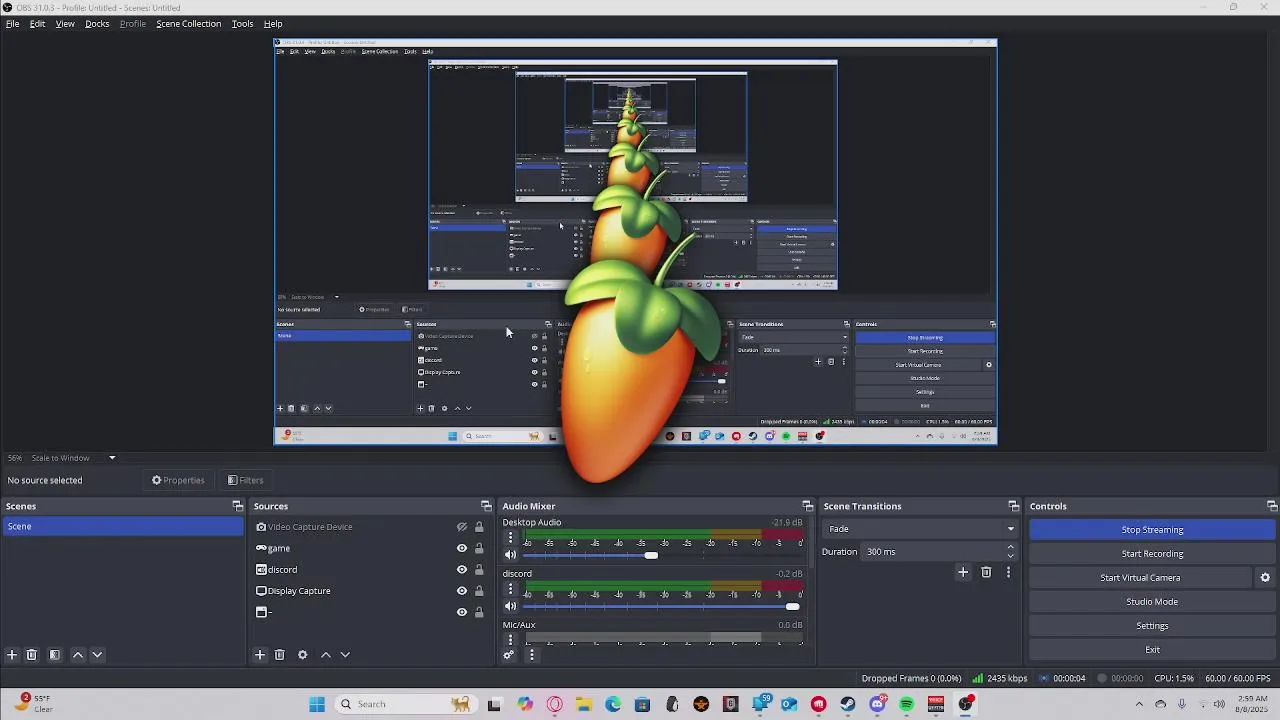1280x720 pixels.
Task: Open Spotify from the taskbar
Action: (x=906, y=704)
